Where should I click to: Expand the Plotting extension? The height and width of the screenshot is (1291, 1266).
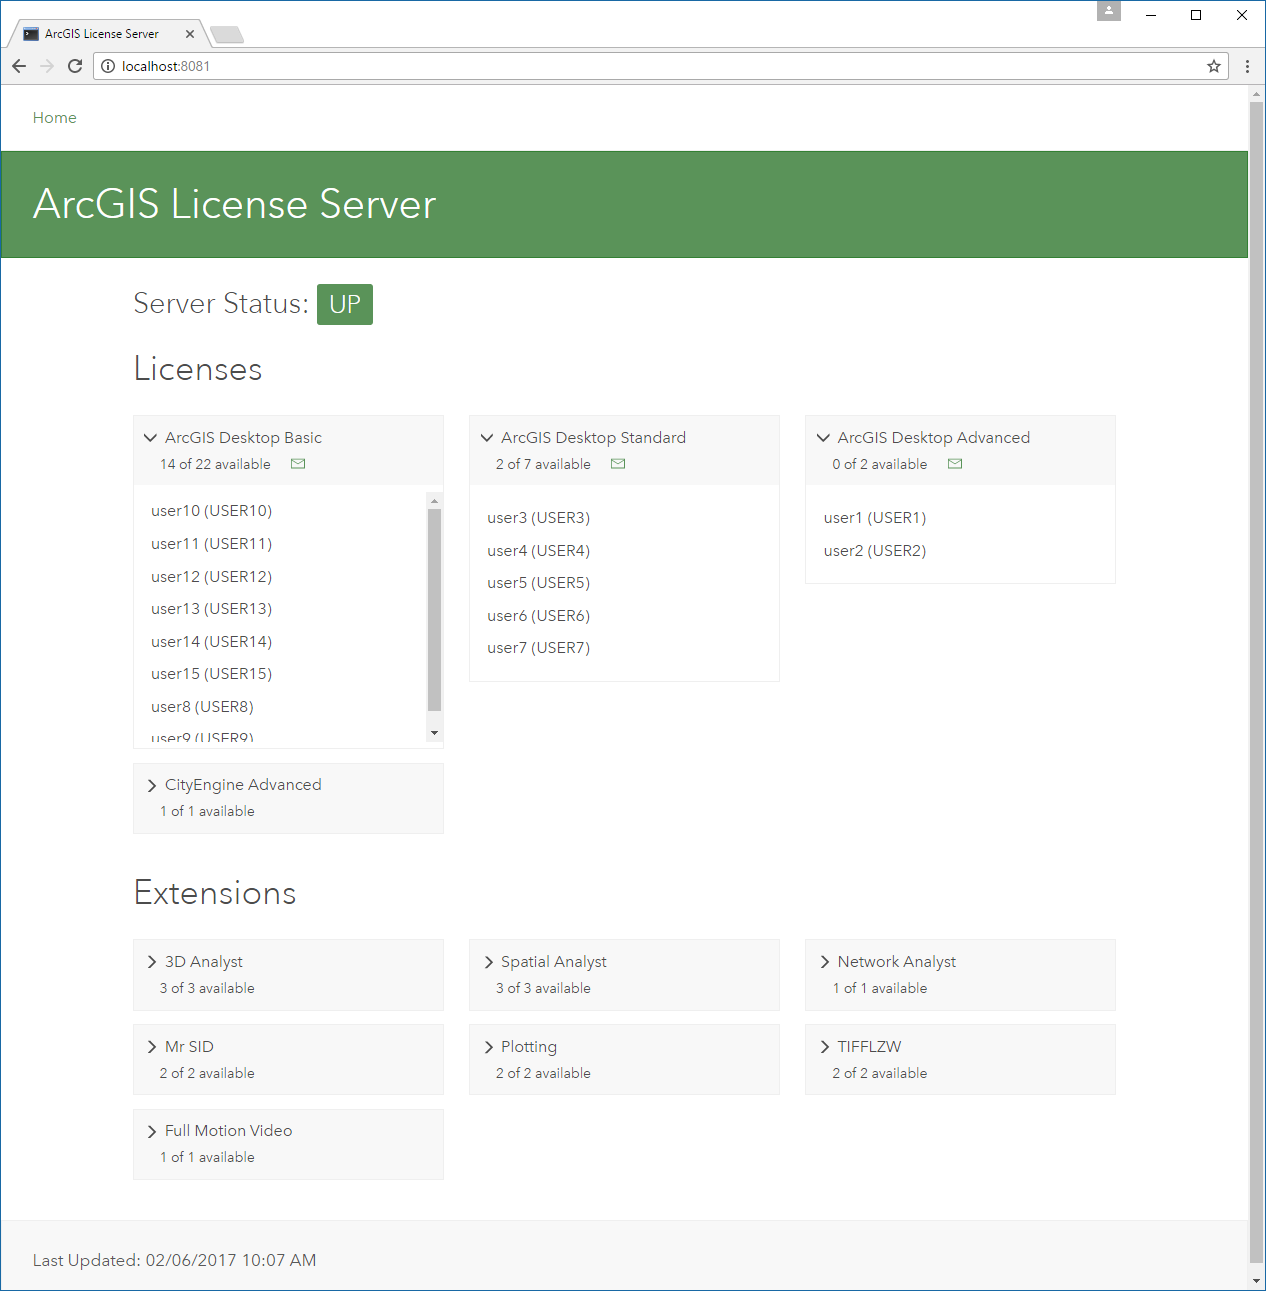(489, 1047)
